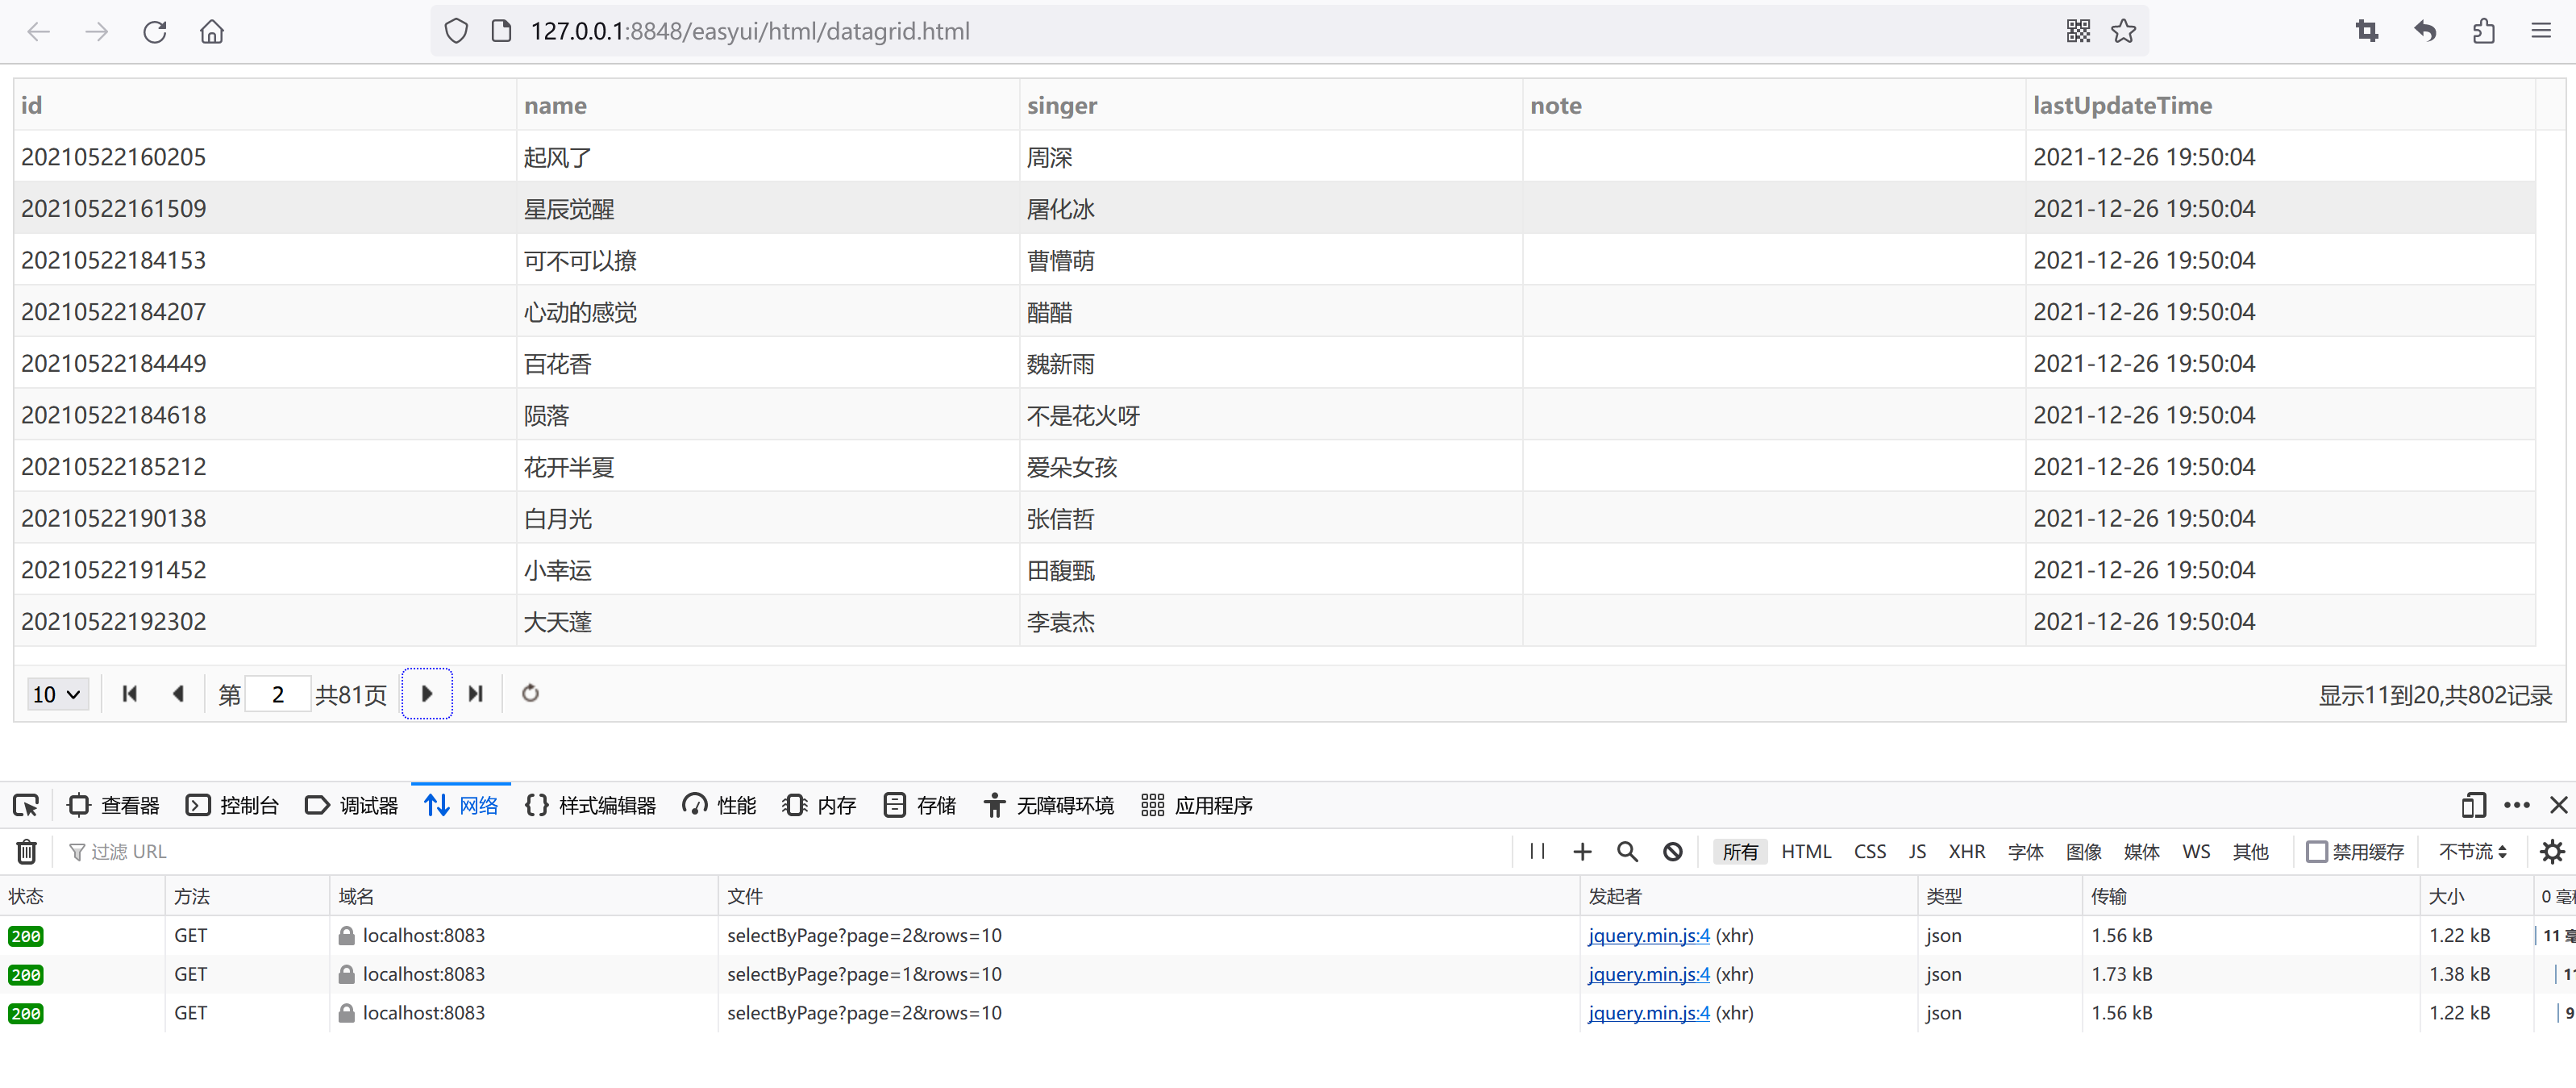Go back to the previous browser page
2576x1088 pixels.
coord(38,32)
